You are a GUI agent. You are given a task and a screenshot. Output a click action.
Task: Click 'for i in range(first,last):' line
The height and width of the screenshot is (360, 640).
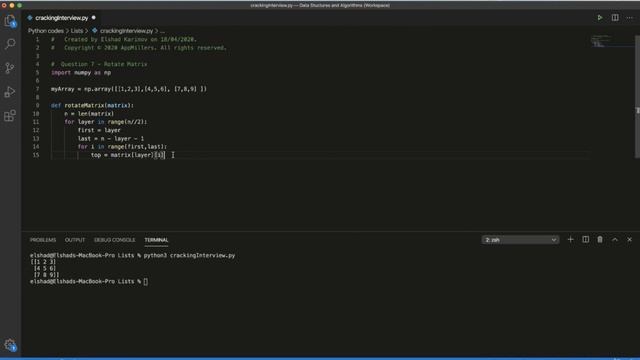coord(122,147)
